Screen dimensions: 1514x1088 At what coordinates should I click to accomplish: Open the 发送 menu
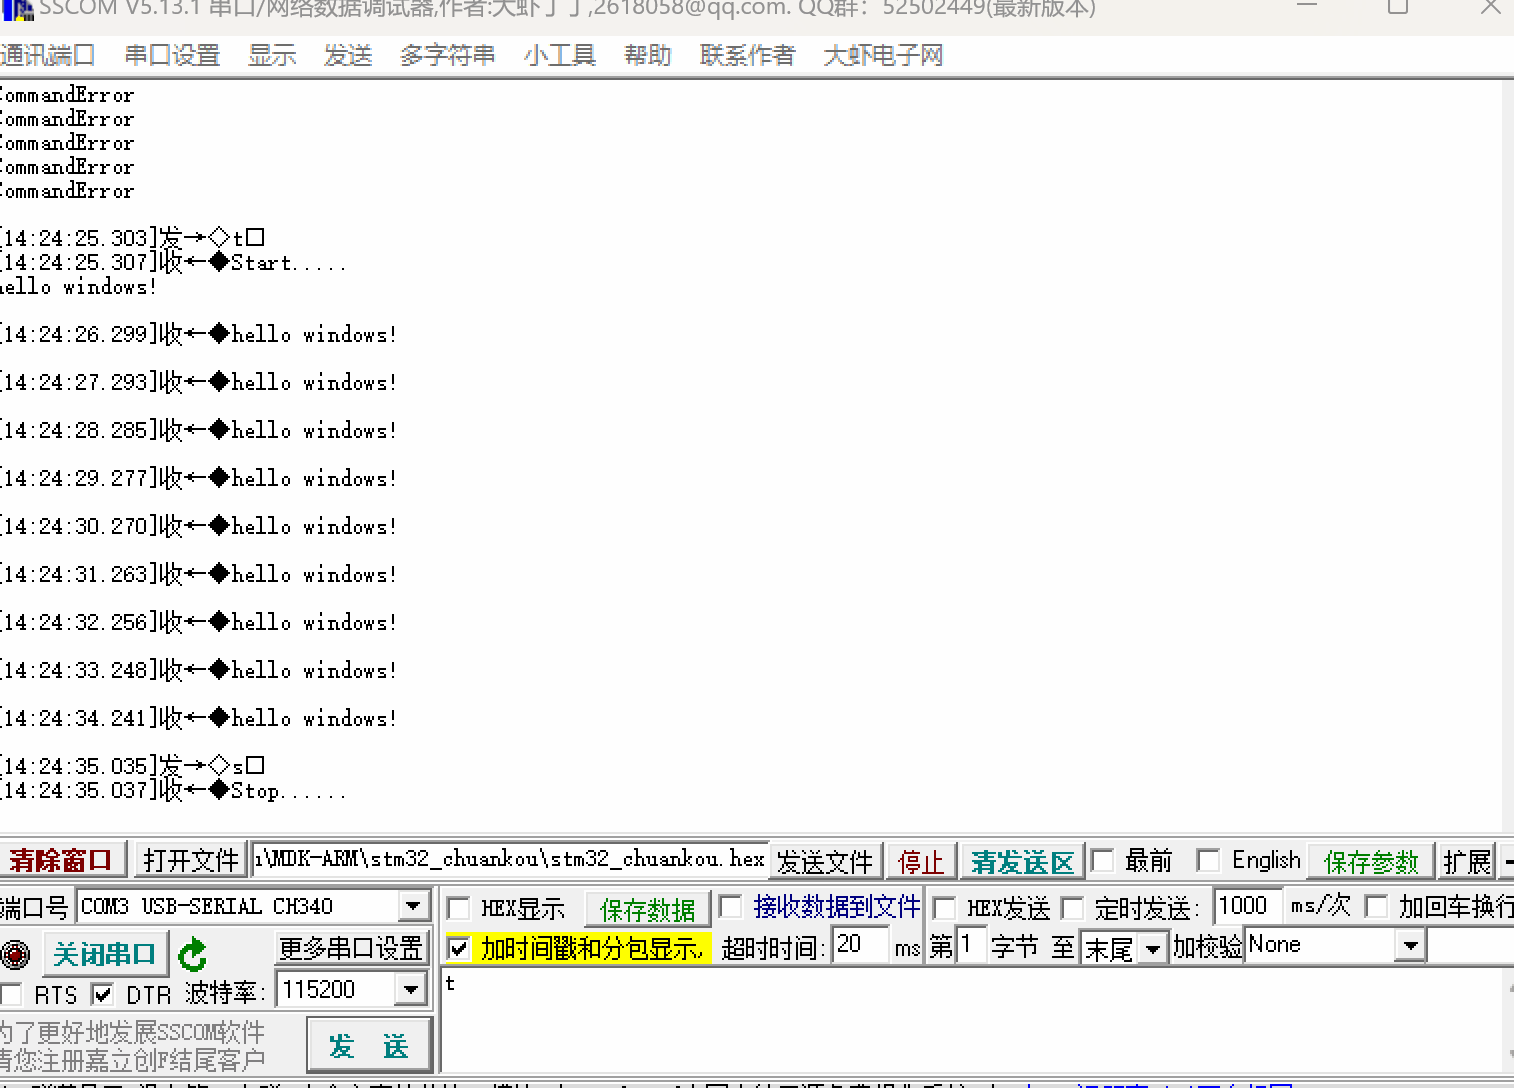348,55
